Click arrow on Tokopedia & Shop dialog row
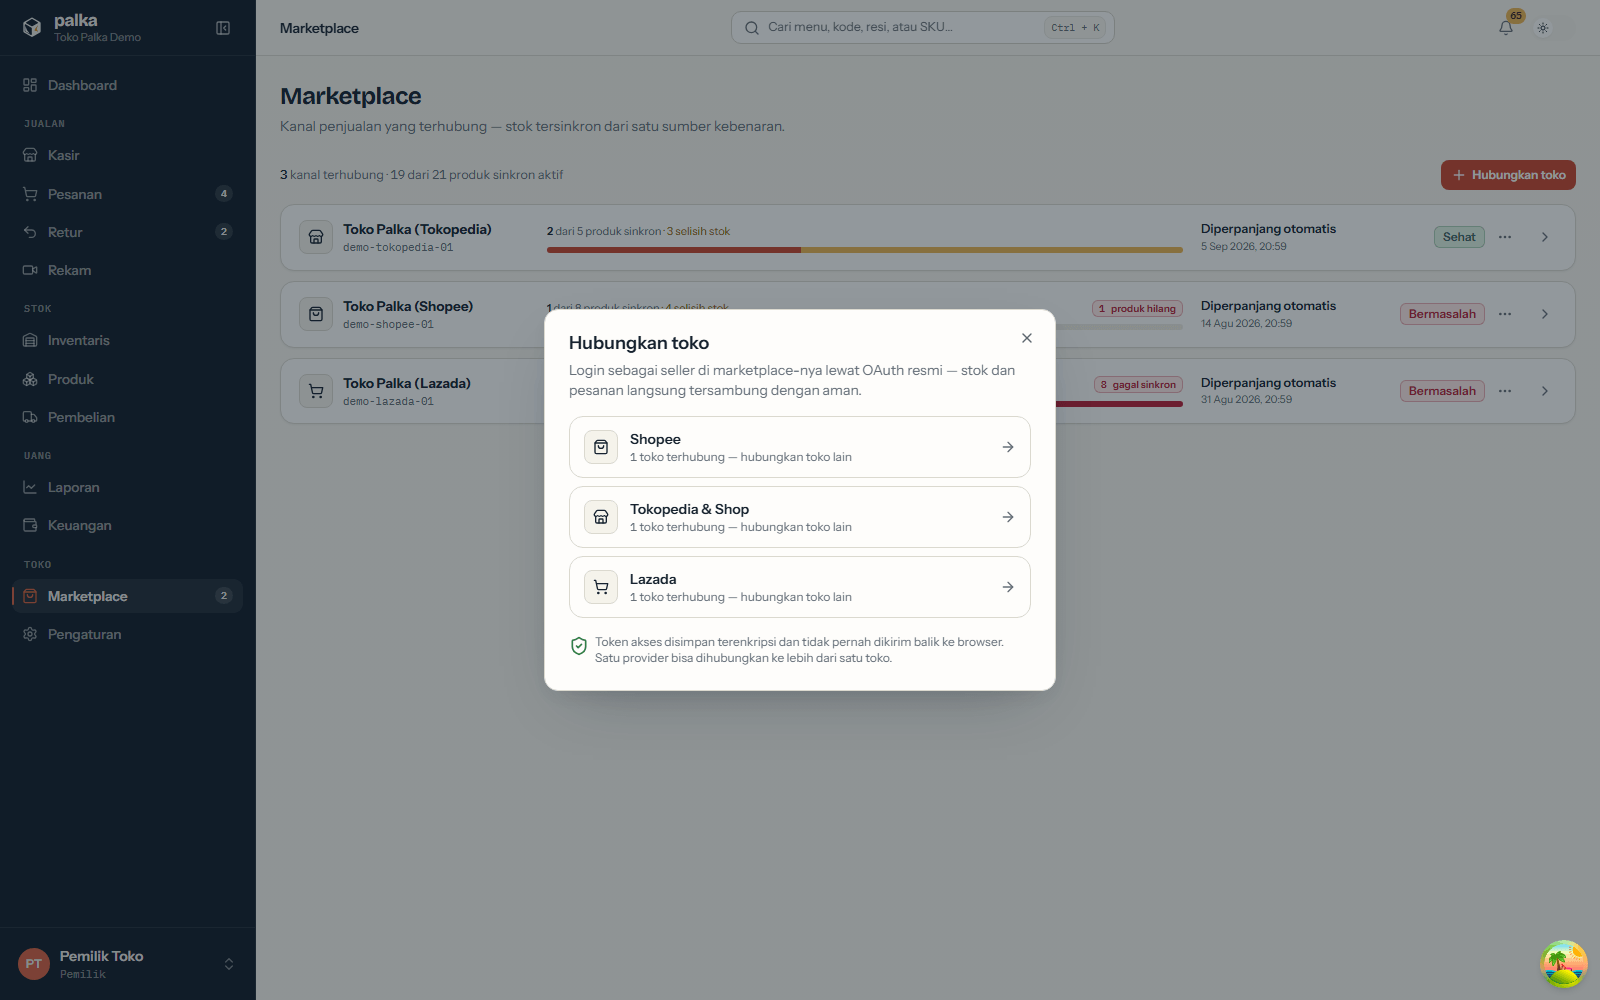This screenshot has height=1000, width=1600. click(x=1008, y=517)
